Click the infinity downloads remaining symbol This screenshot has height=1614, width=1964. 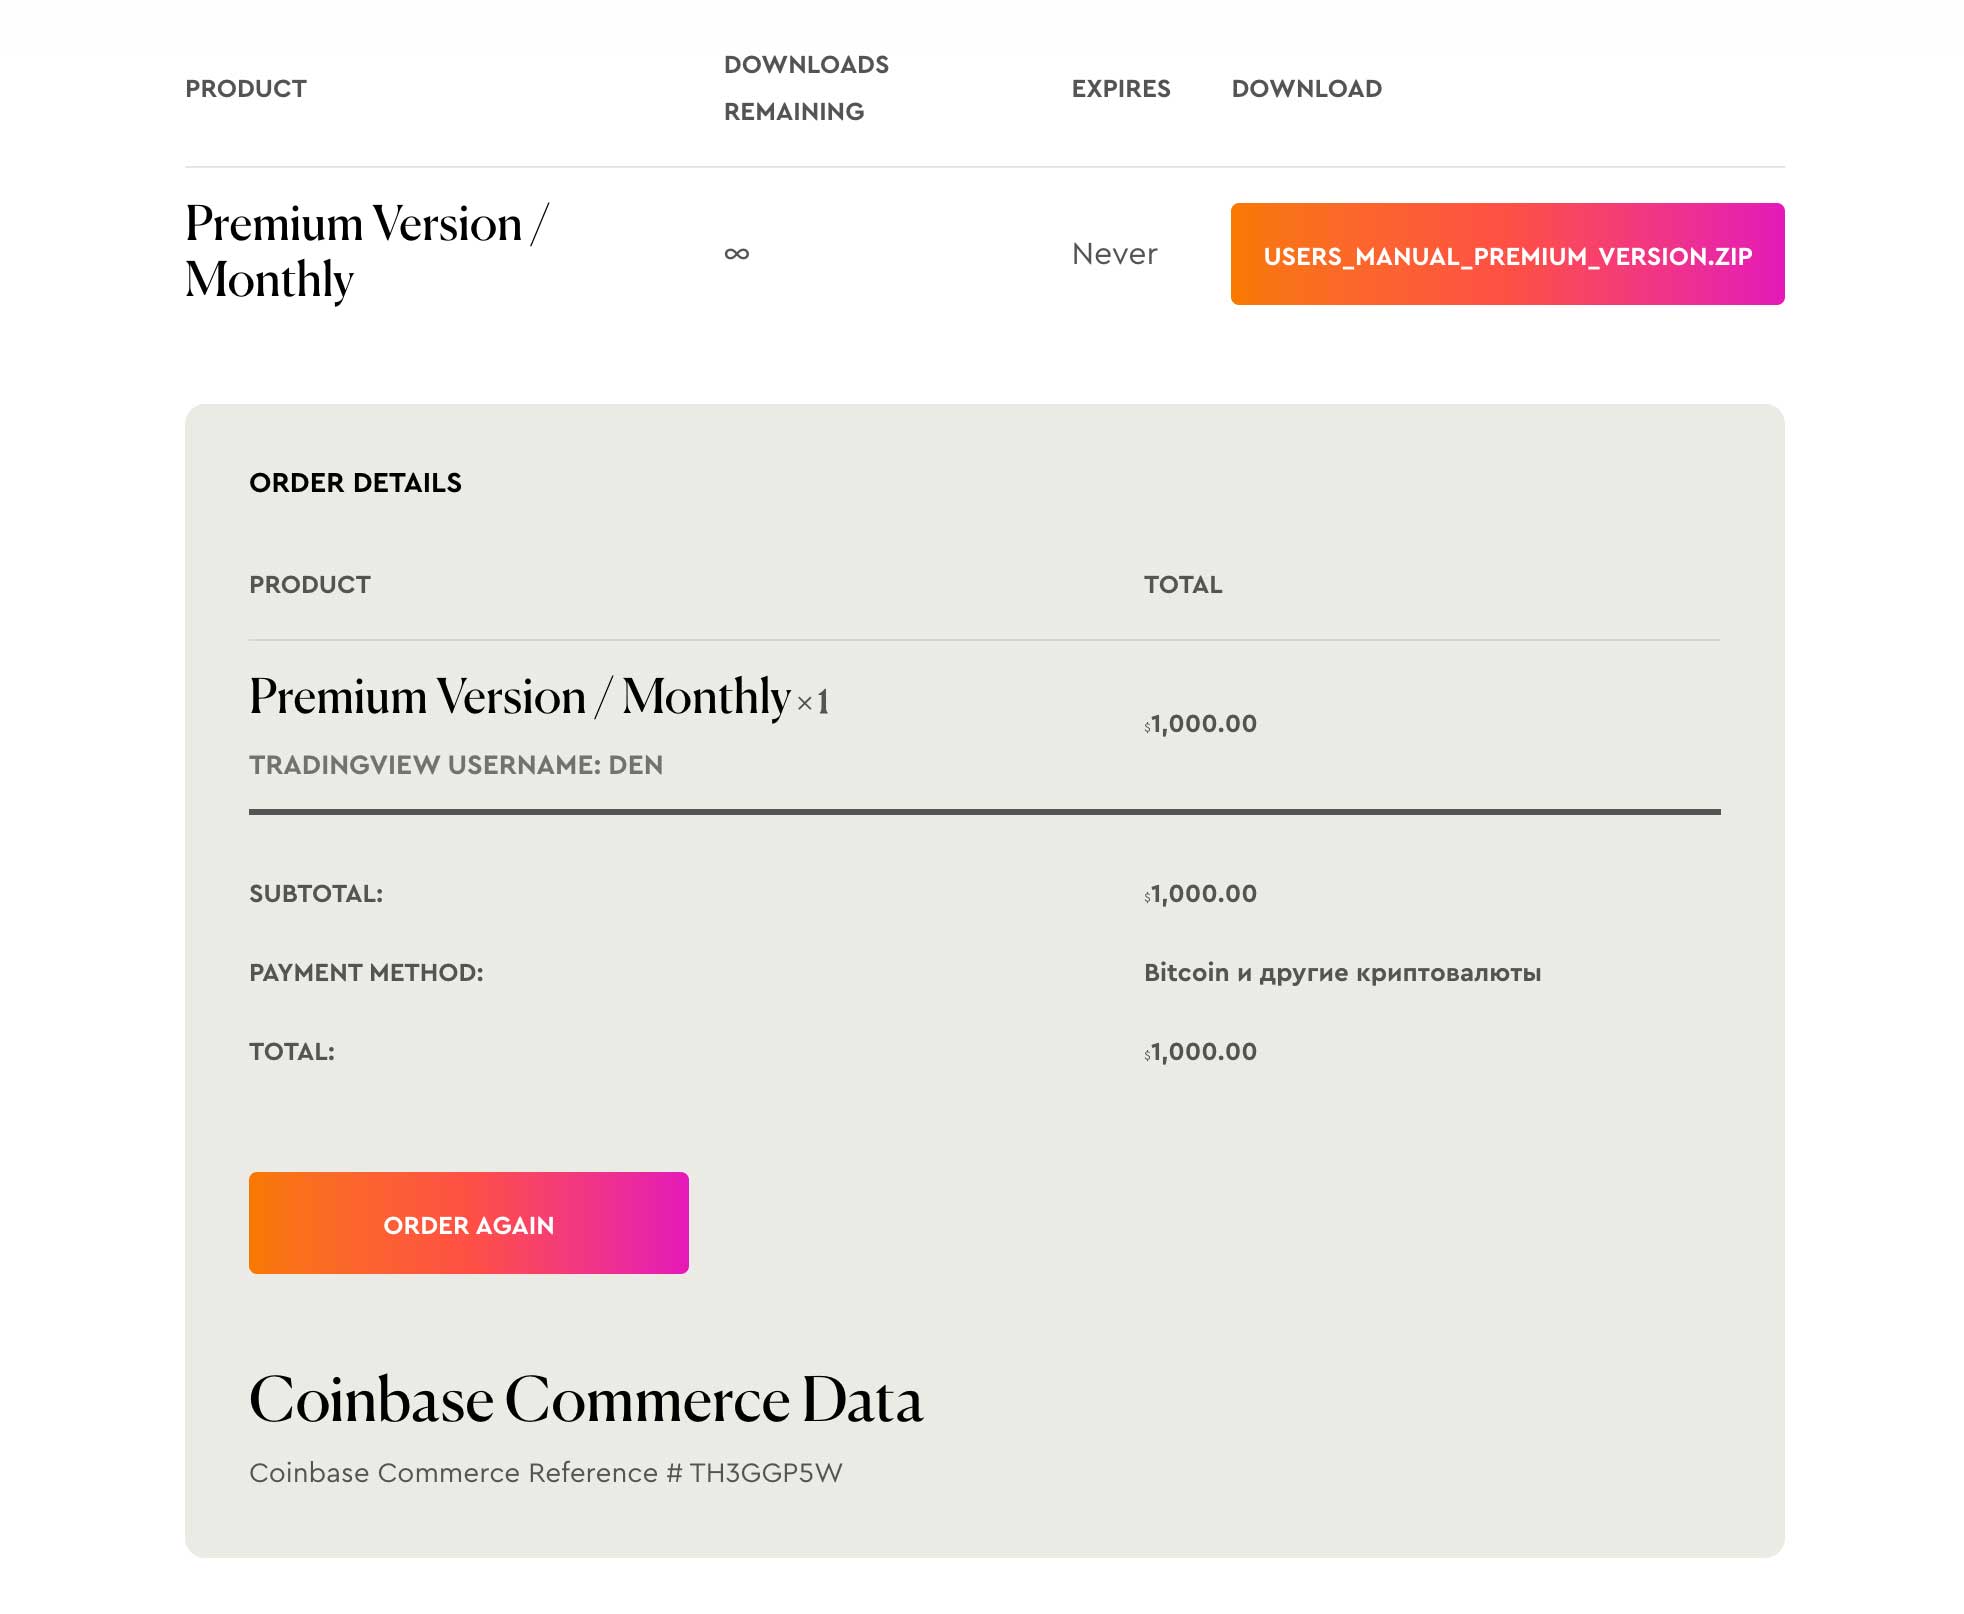737,254
